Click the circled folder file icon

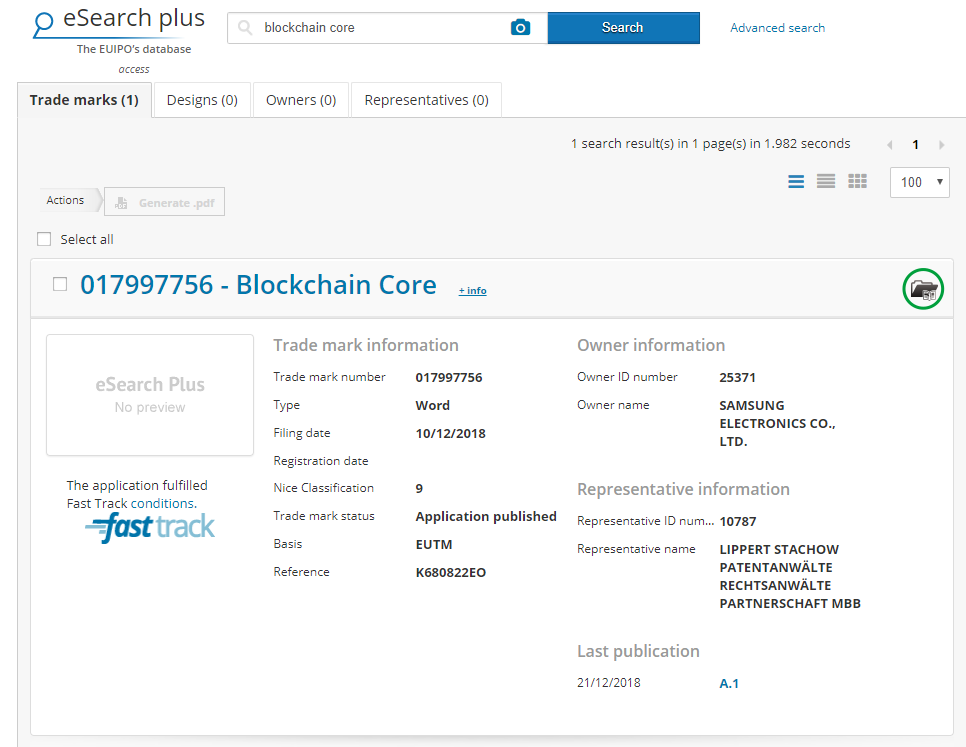click(923, 289)
